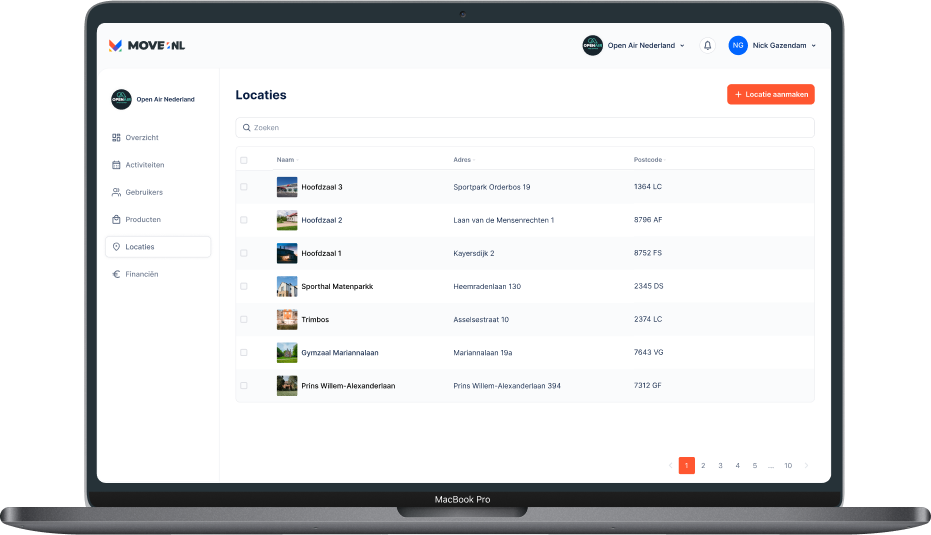Viewport: 931px width, 535px height.
Task: Open Activiteiten calendar in sidebar
Action: 144,164
